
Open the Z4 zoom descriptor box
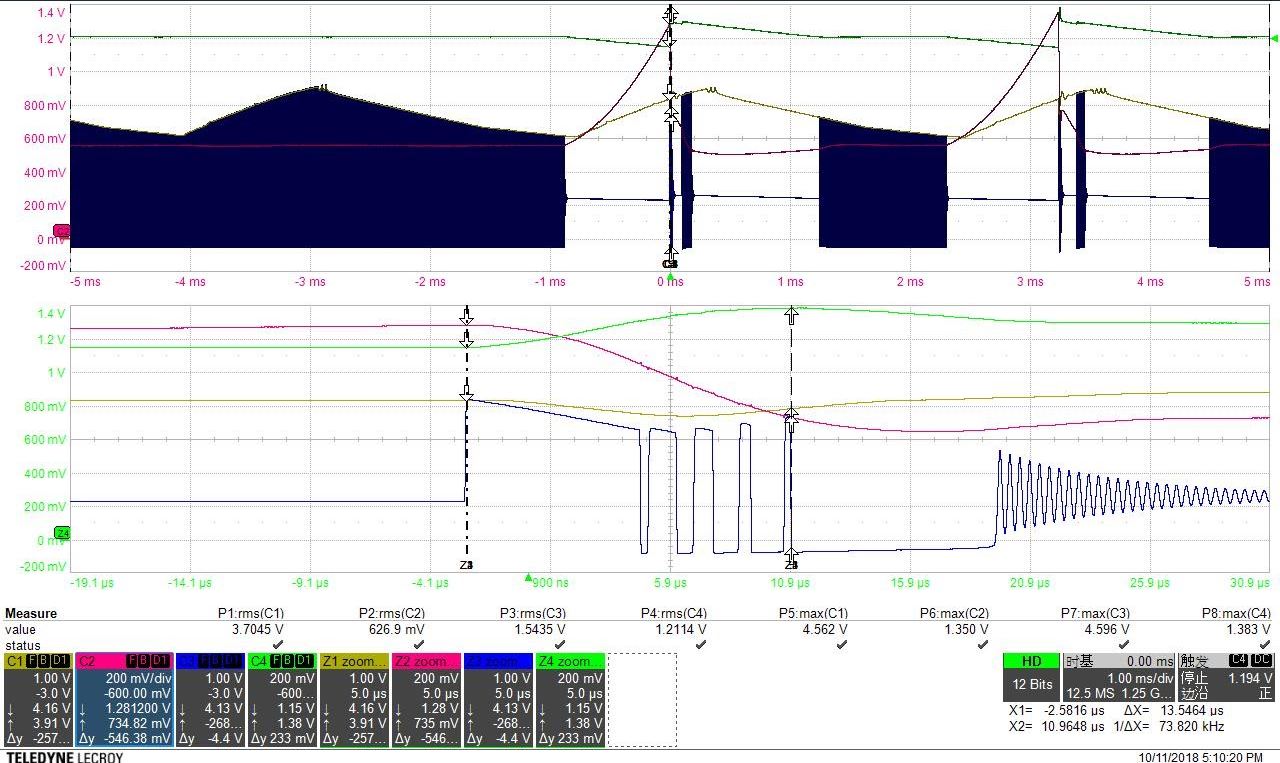point(570,700)
